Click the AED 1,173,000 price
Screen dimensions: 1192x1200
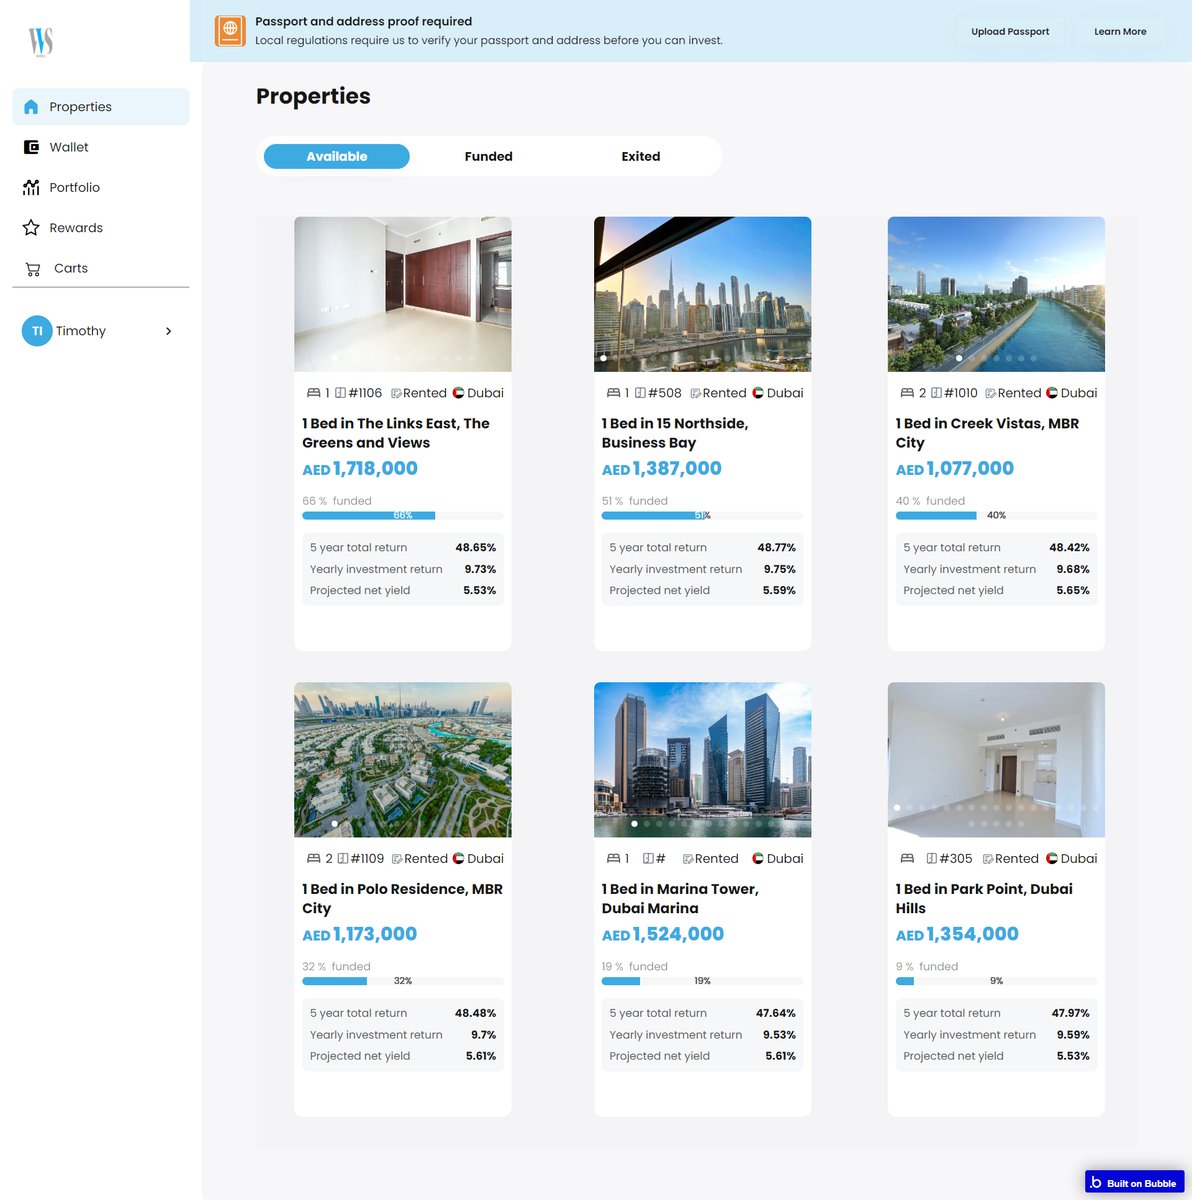(360, 934)
